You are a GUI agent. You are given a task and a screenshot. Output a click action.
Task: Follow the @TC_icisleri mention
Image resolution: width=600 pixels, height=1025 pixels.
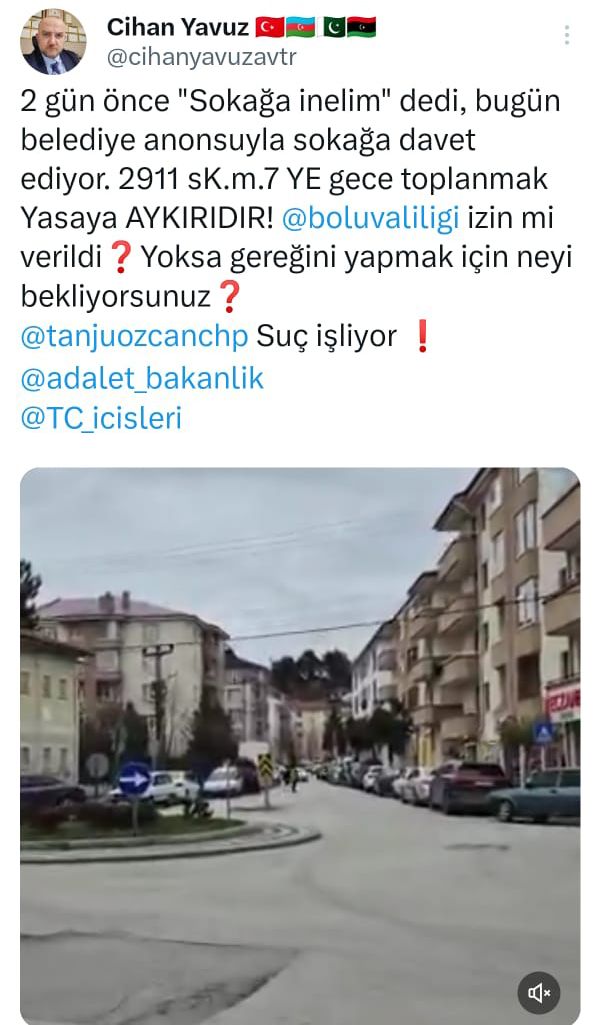[x=101, y=418]
